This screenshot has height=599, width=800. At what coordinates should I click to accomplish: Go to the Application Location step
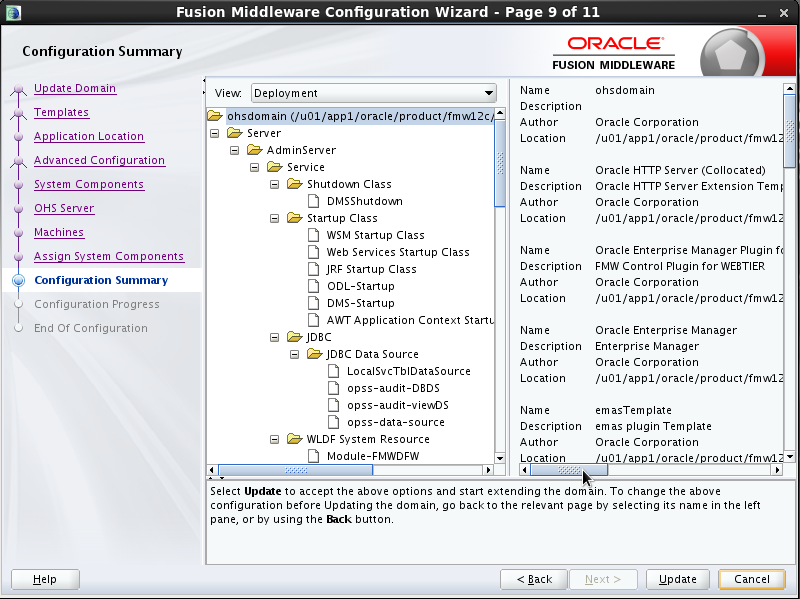click(x=89, y=136)
